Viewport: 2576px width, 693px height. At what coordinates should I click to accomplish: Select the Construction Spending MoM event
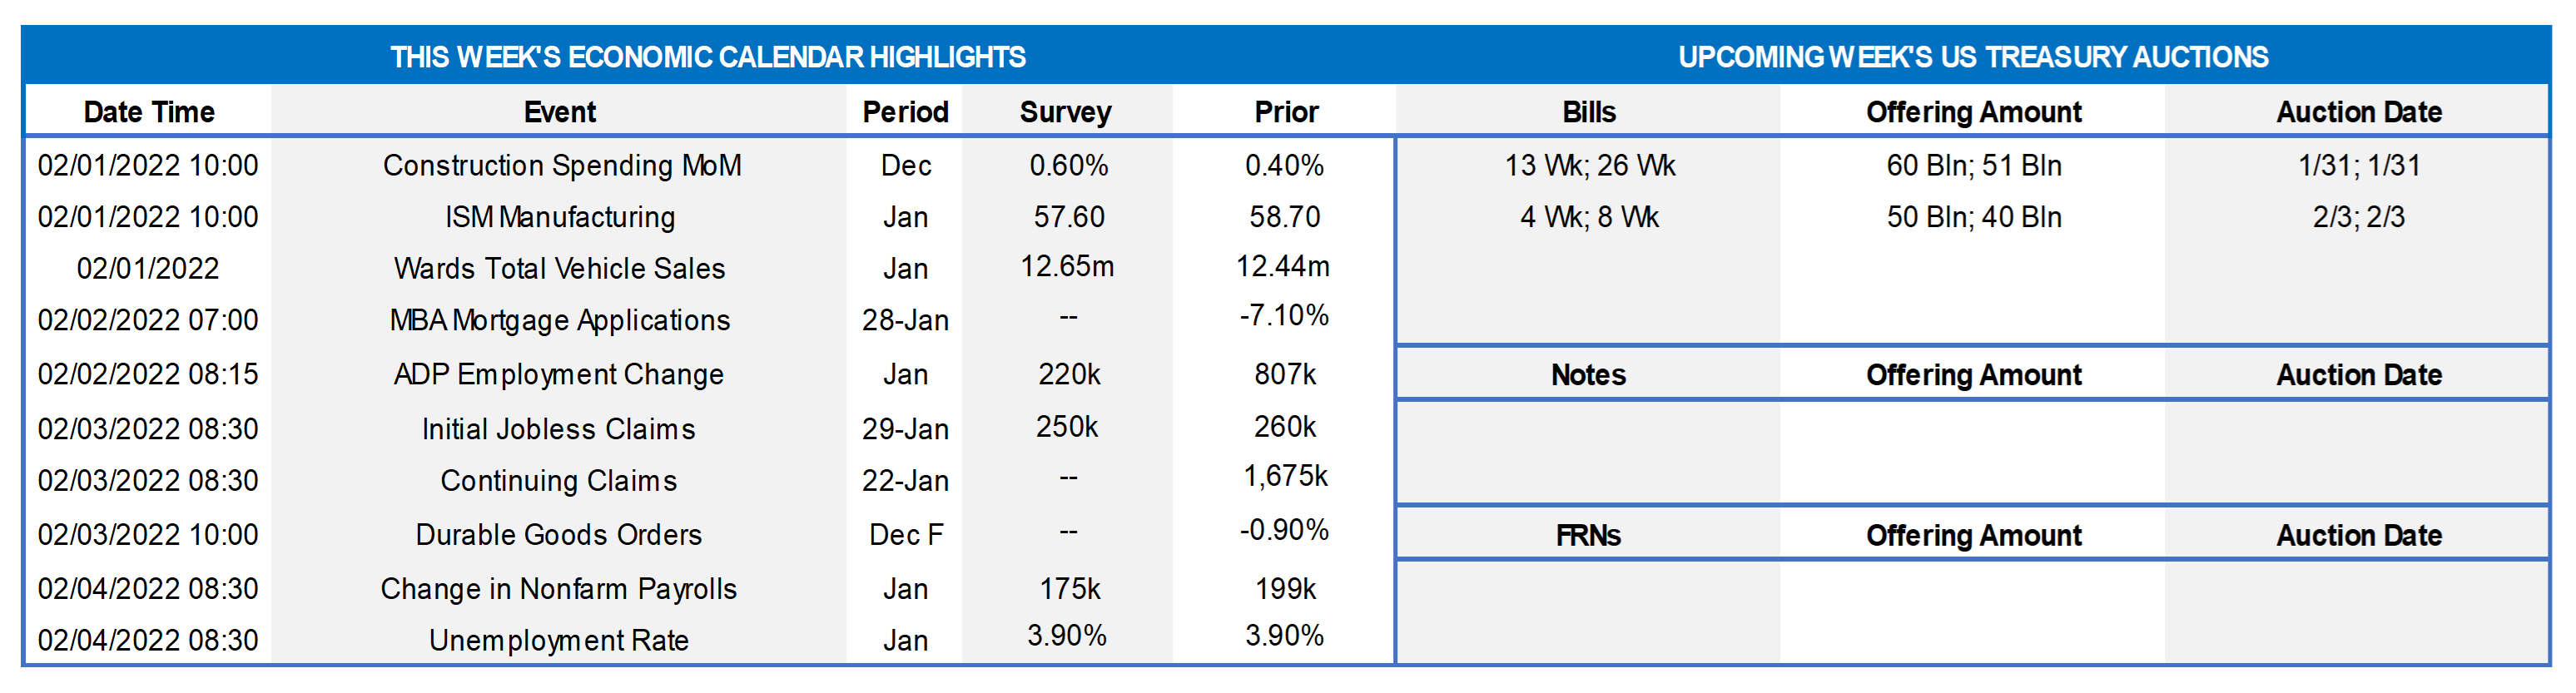(561, 165)
